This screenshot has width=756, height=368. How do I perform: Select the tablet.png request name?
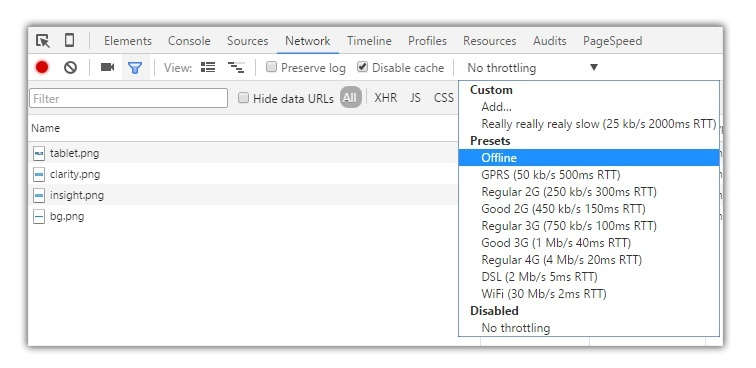coord(74,154)
